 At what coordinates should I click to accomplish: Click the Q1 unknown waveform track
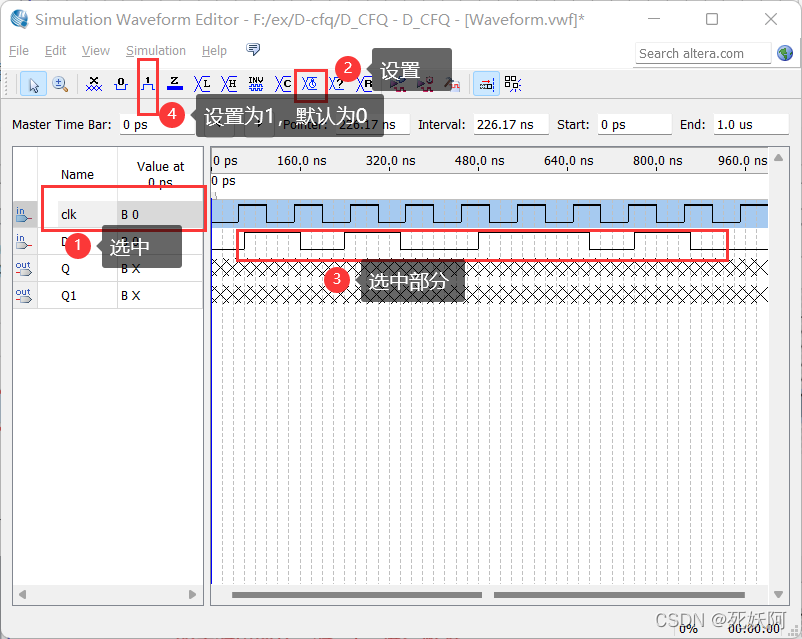489,295
